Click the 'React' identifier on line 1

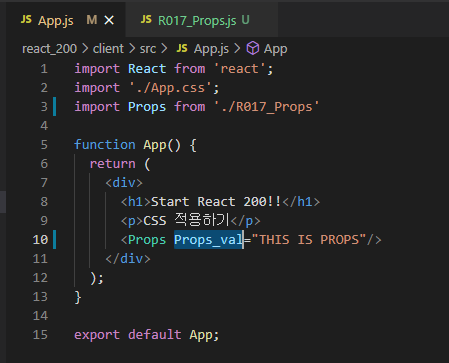tap(147, 69)
